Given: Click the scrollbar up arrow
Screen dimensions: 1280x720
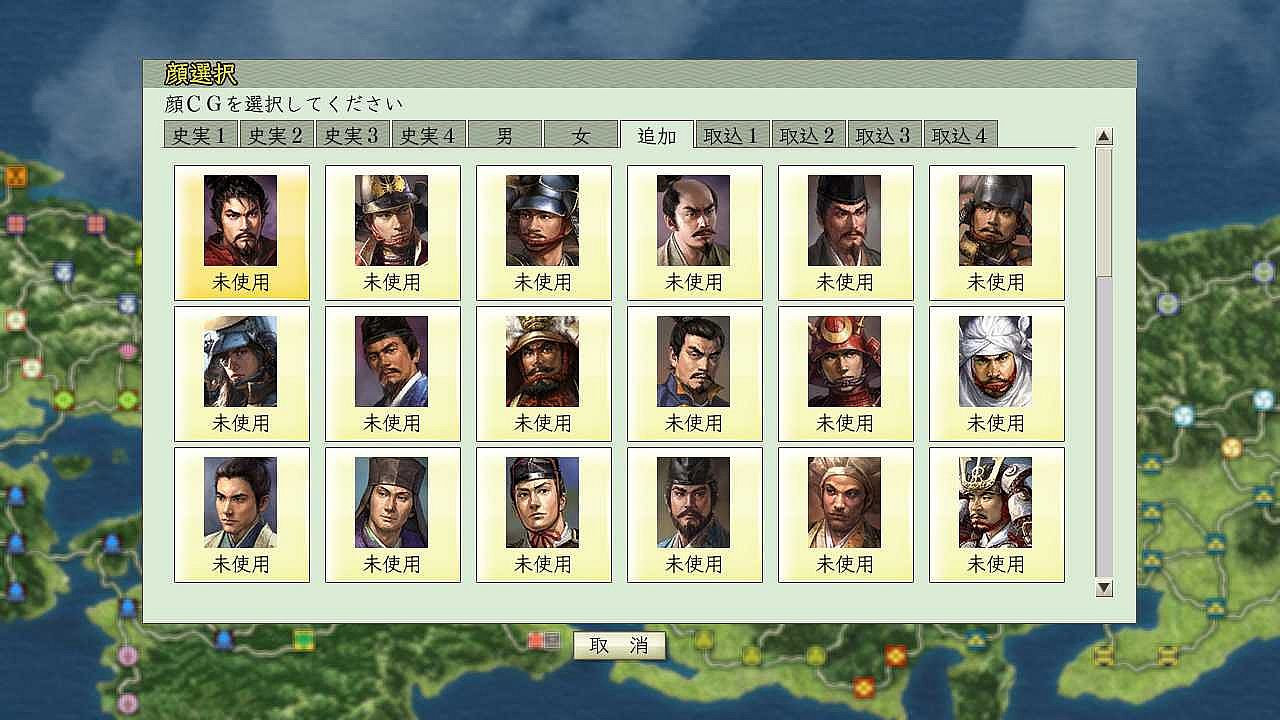Looking at the screenshot, I should 1104,136.
